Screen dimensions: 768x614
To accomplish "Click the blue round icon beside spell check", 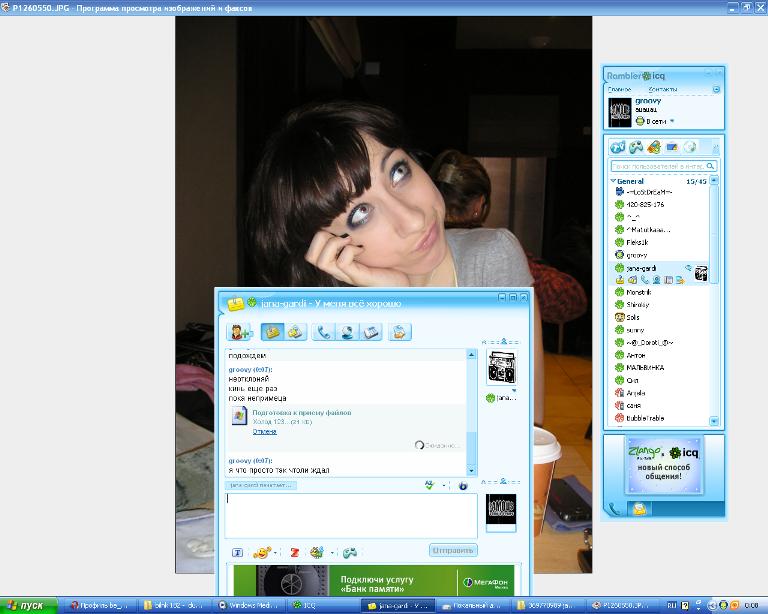I will point(463,486).
